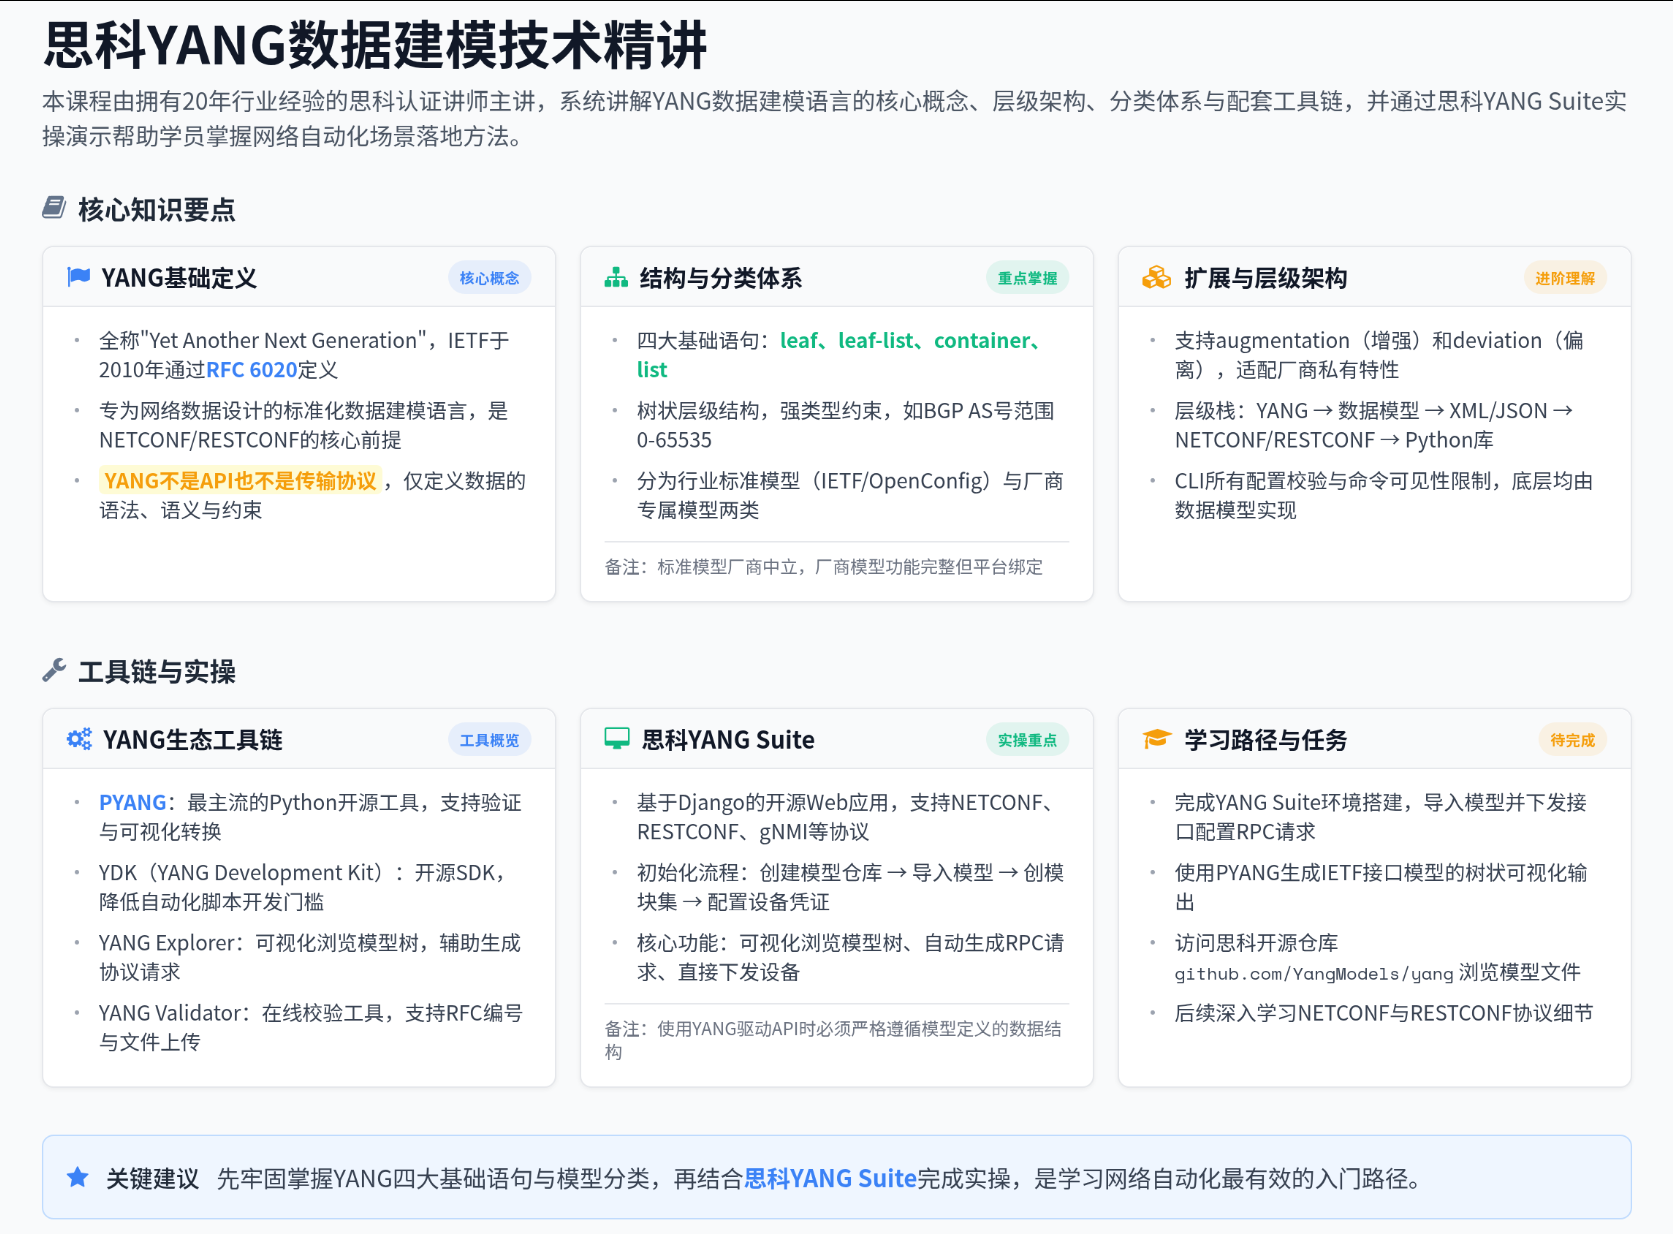
Task: Click the highlighted text YANG不是API也不是传输协议
Action: coord(240,481)
